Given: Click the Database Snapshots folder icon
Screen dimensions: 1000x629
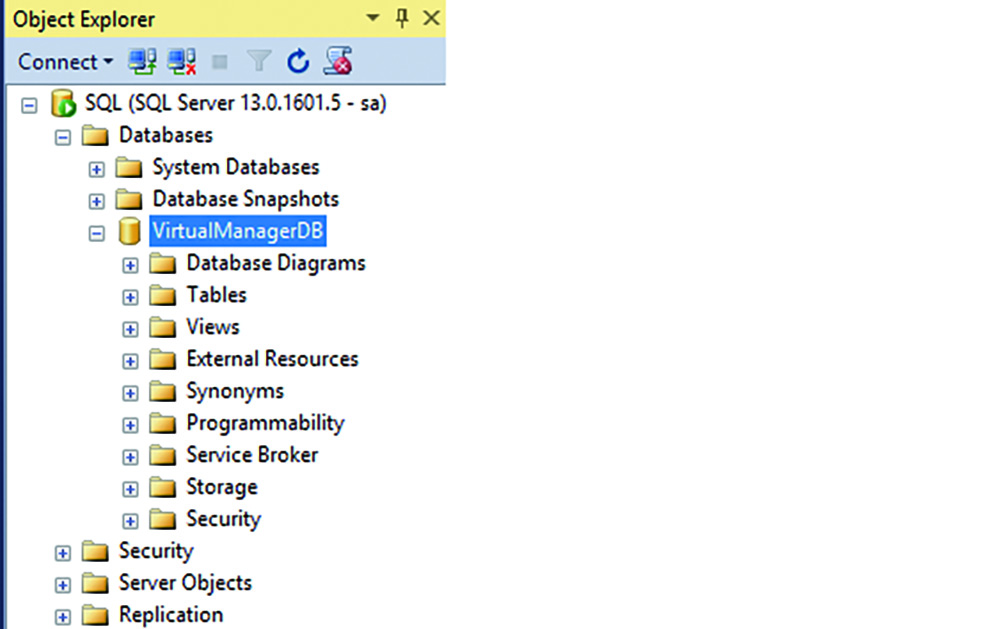Looking at the screenshot, I should click(x=129, y=199).
